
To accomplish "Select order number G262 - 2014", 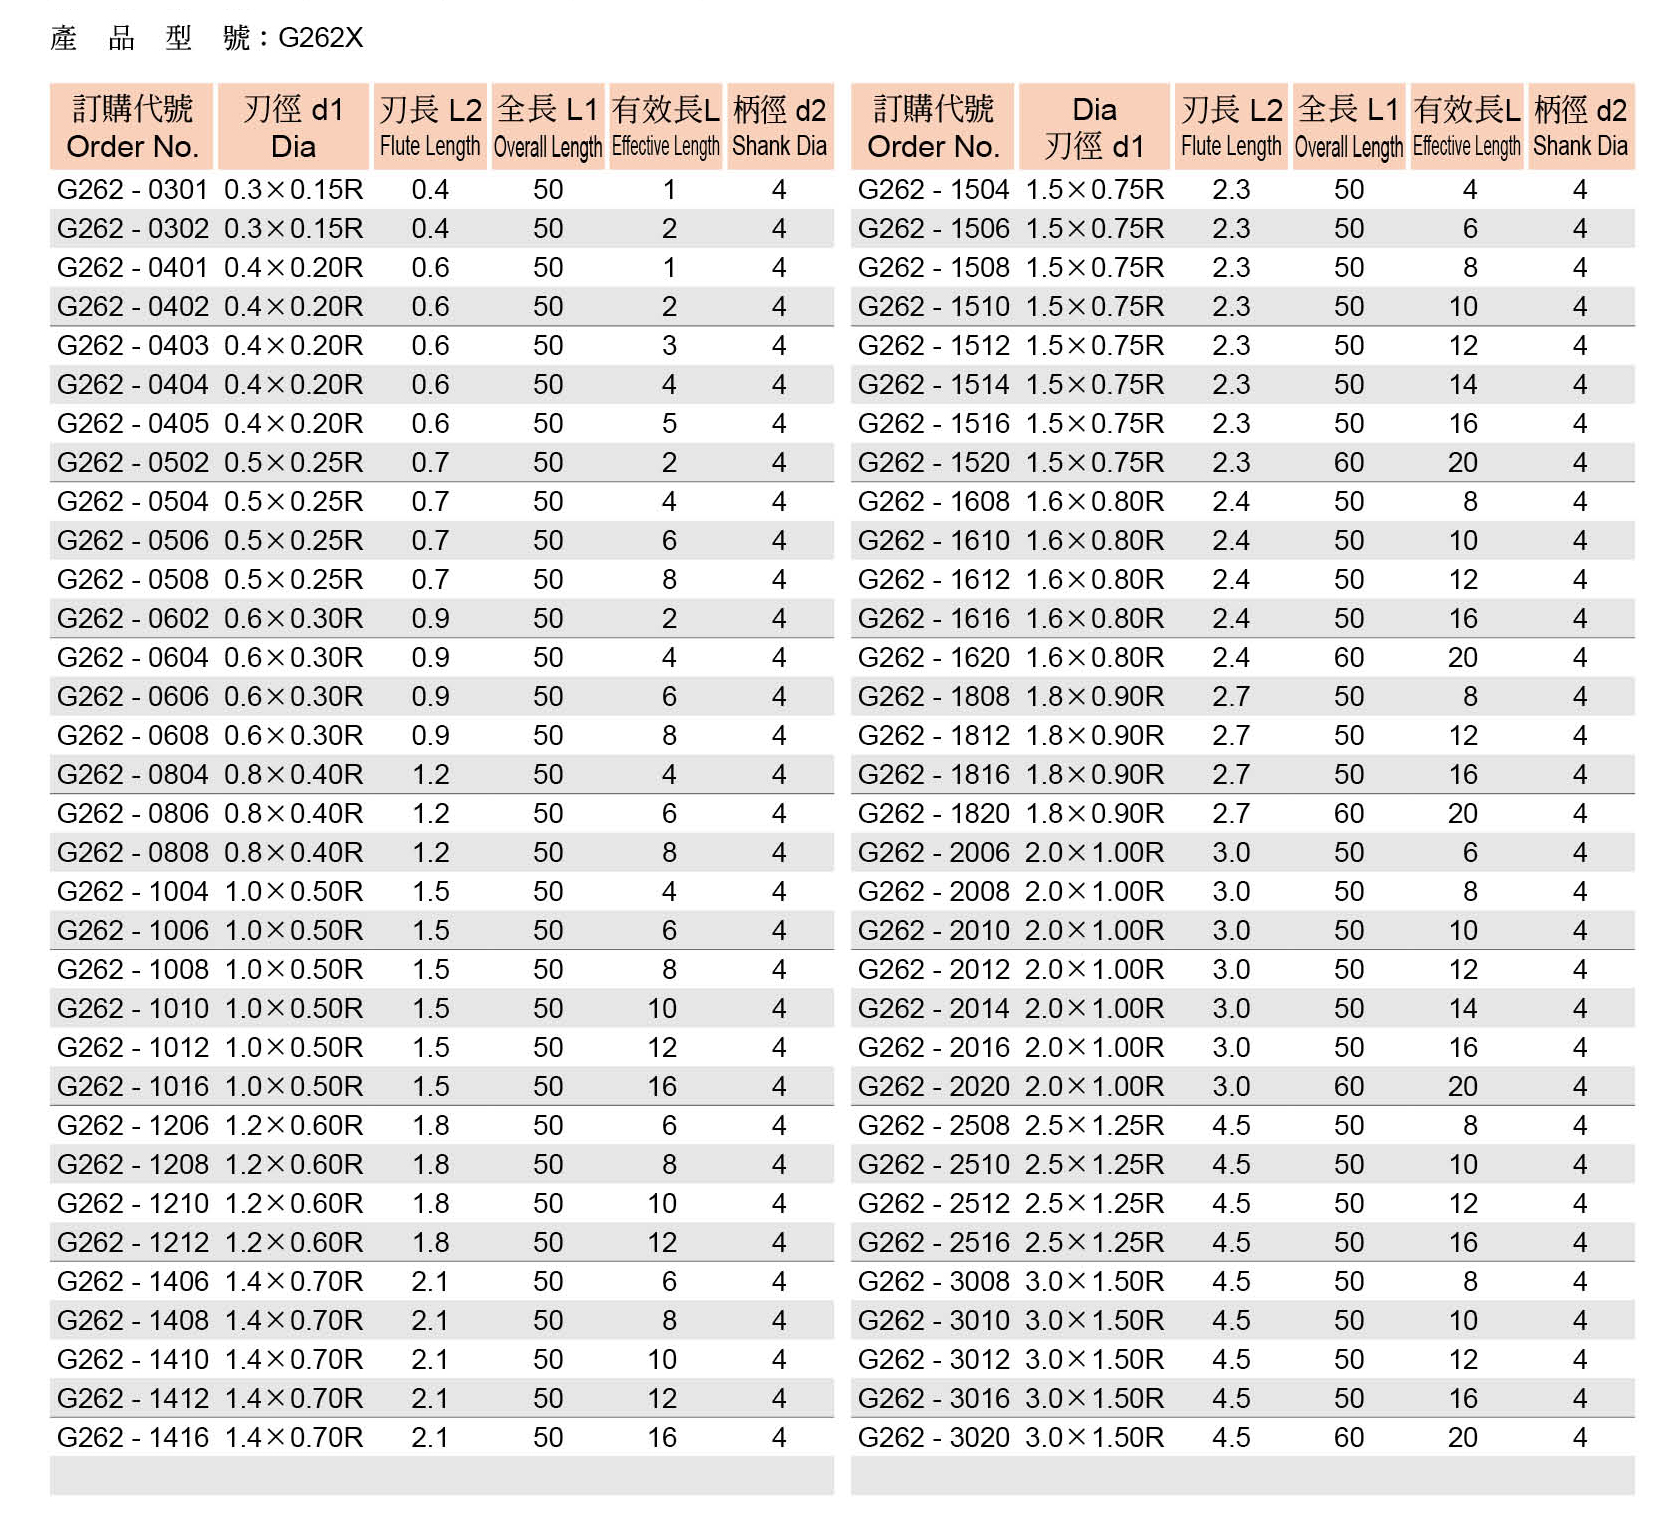I will [934, 1009].
